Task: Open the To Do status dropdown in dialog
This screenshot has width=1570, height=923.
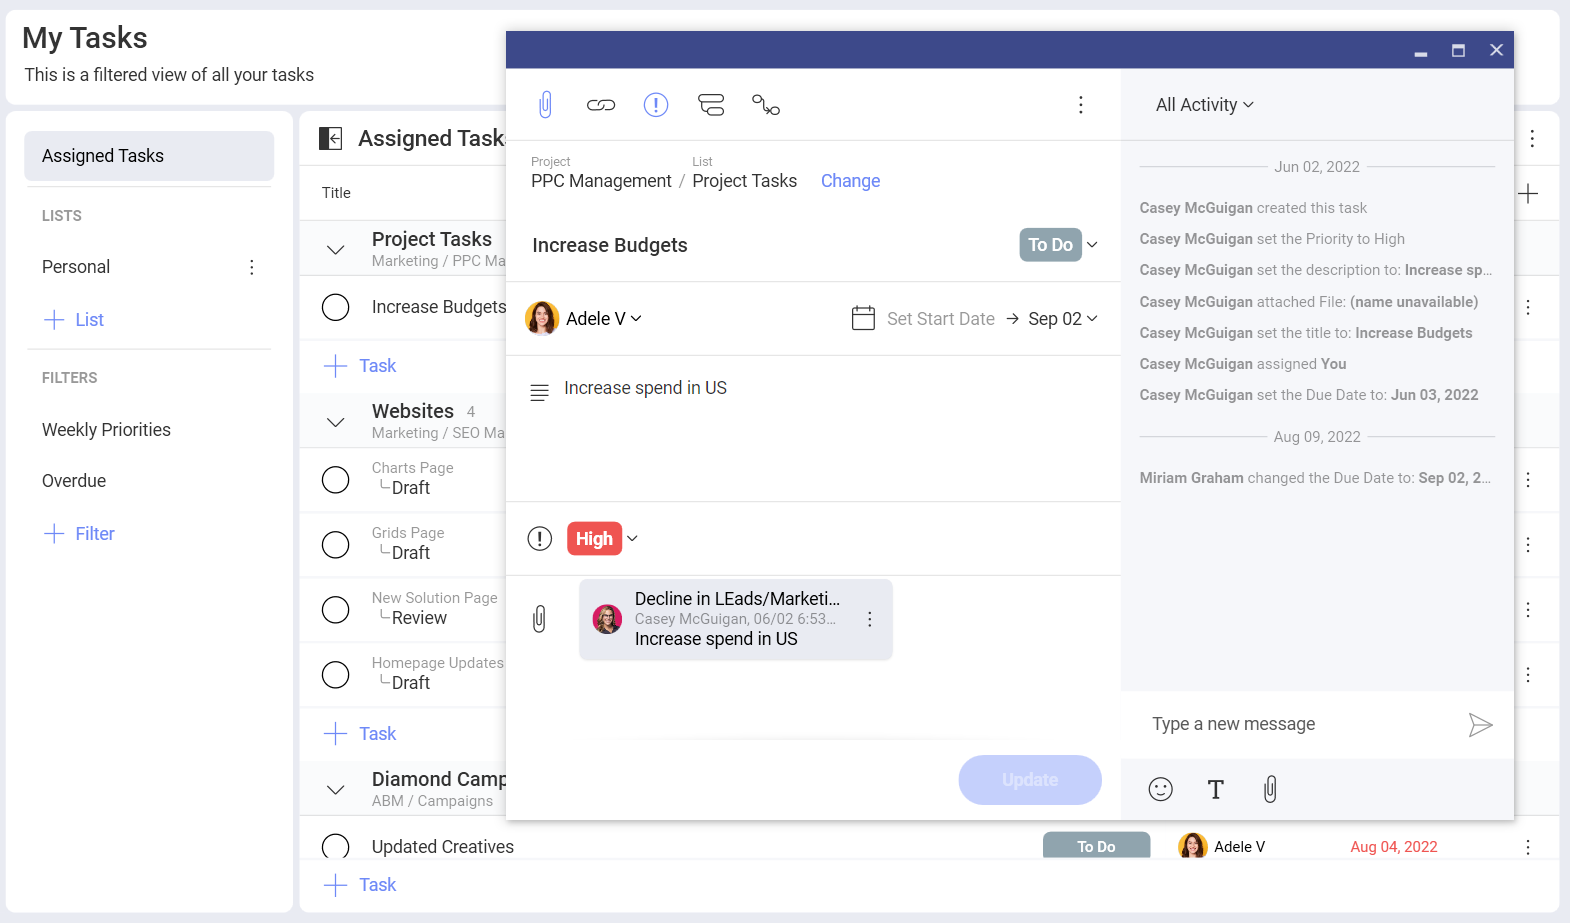Action: pyautogui.click(x=1059, y=245)
